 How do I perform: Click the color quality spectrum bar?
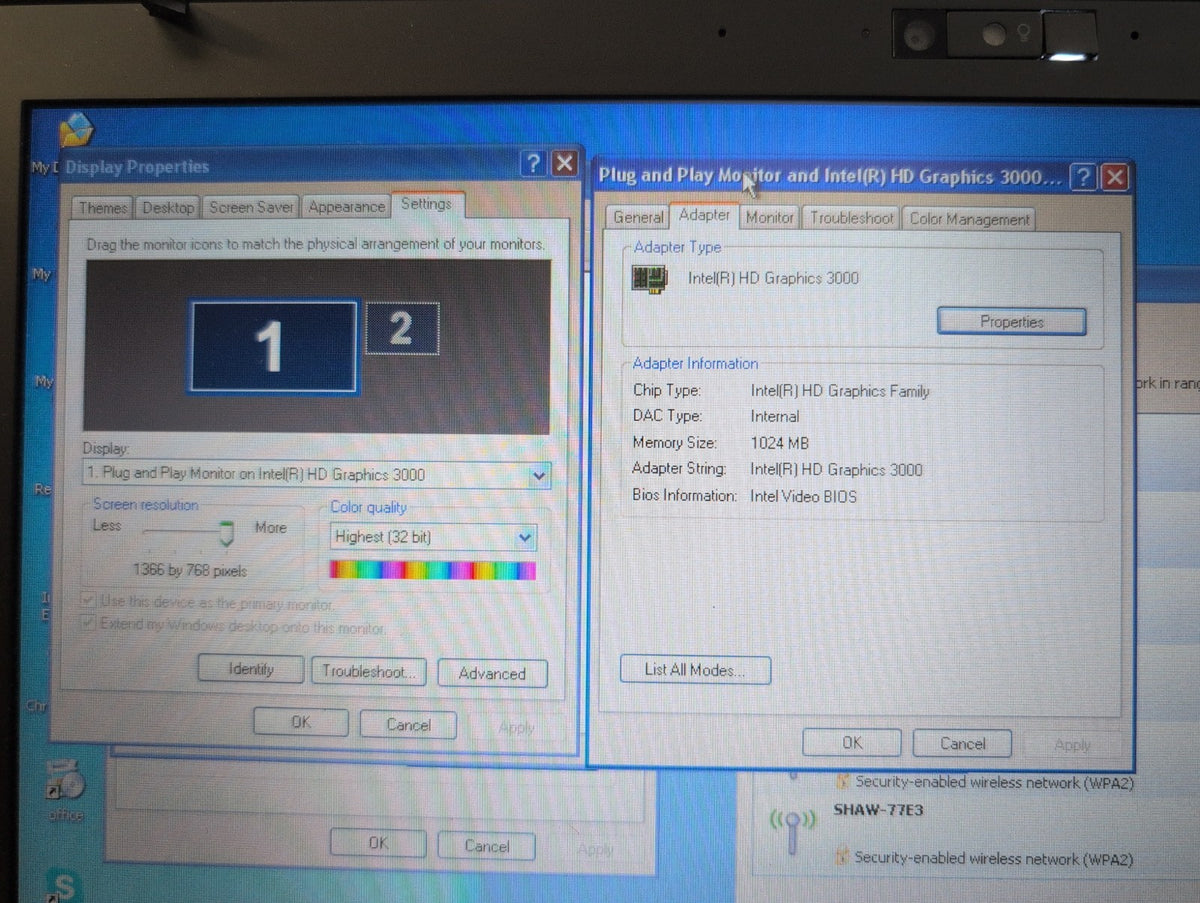point(433,570)
